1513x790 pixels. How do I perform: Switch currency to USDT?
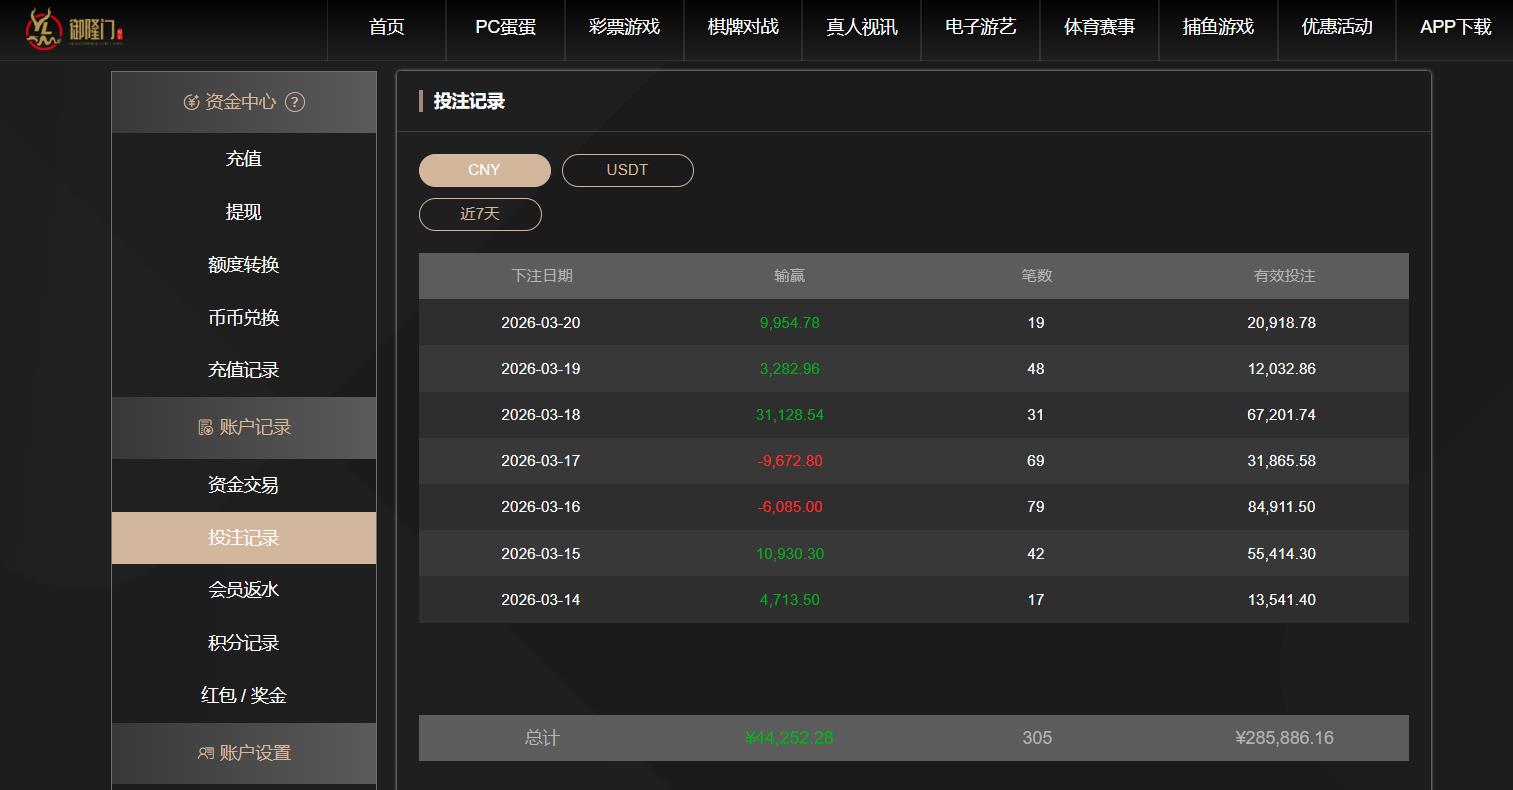[x=627, y=170]
